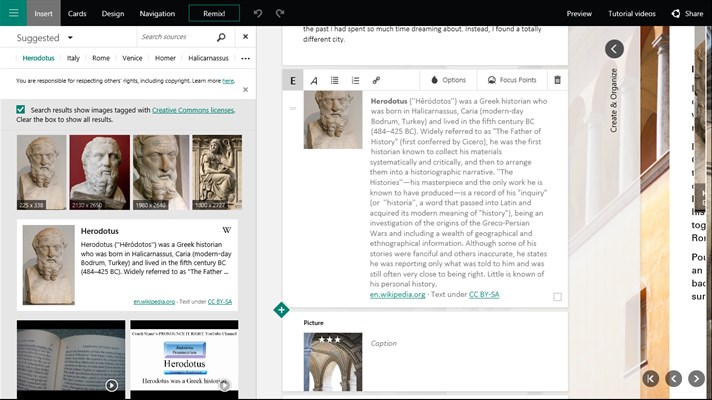The width and height of the screenshot is (712, 400).
Task: Select the Rome suggestion
Action: click(101, 58)
